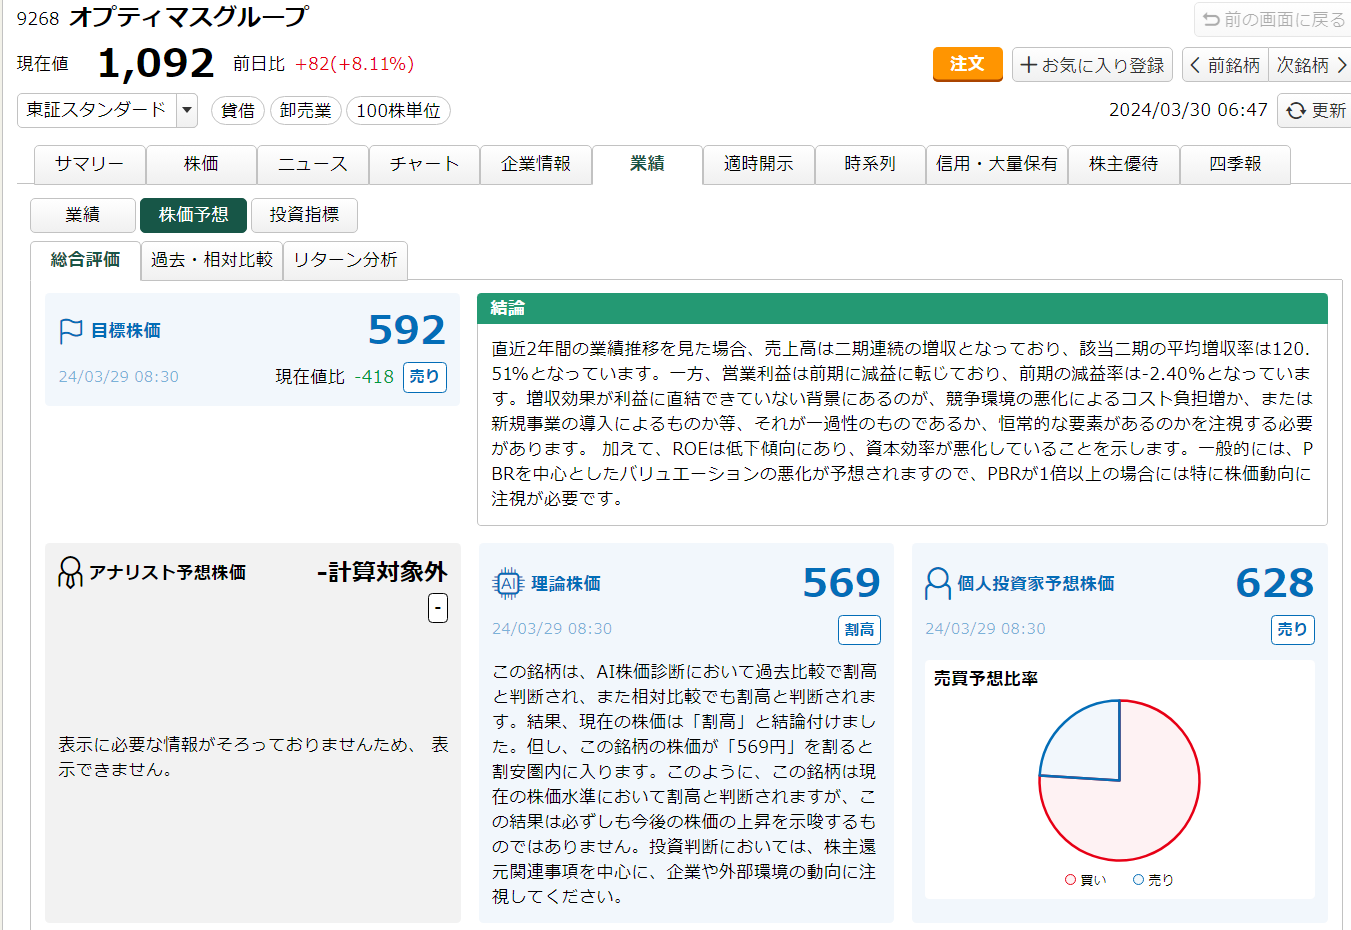Click the 貸借 tag
The image size is (1351, 930).
238,111
